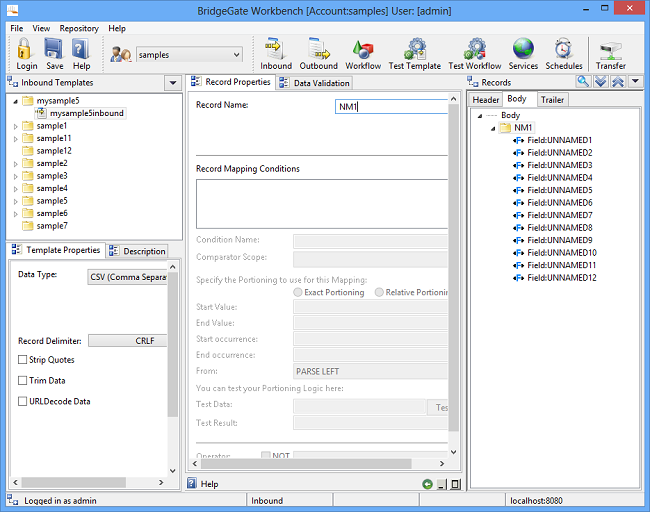Open the File menu
The width and height of the screenshot is (650, 512).
(17, 28)
